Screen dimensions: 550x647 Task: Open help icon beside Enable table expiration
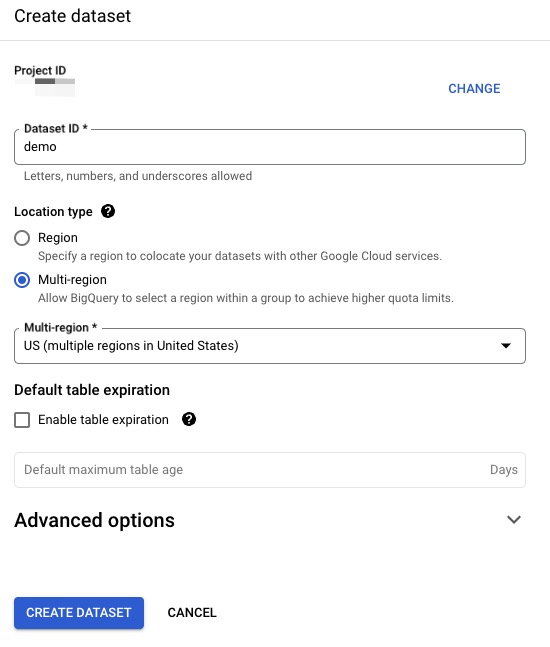189,419
